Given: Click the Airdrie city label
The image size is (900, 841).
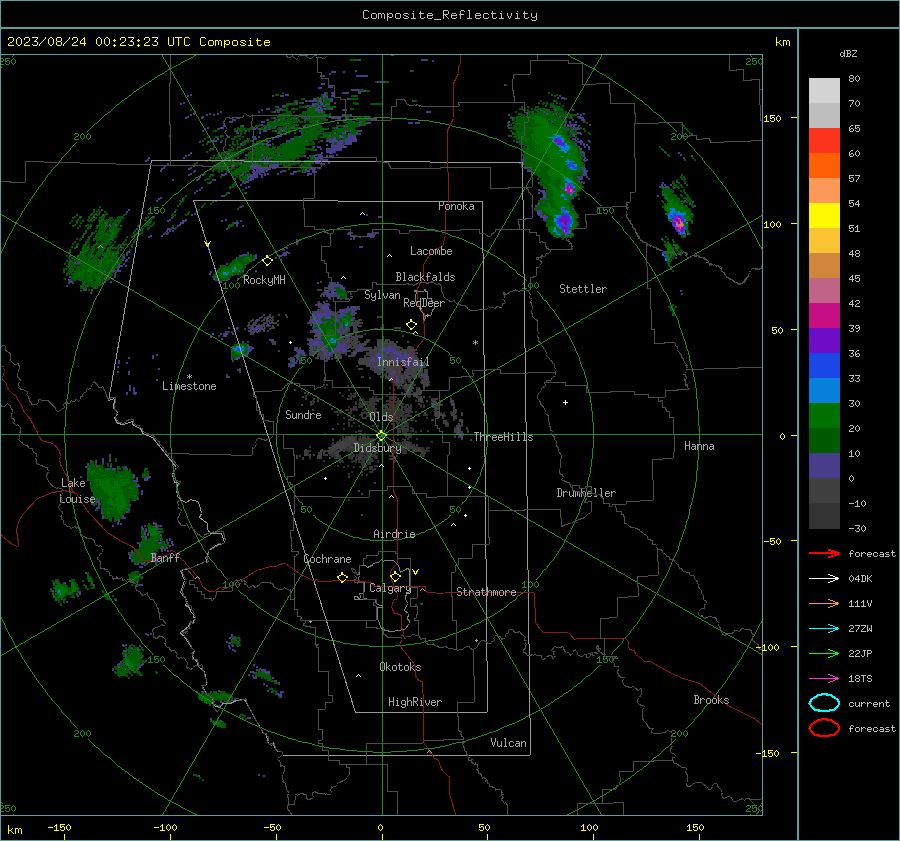Looking at the screenshot, I should [394, 534].
